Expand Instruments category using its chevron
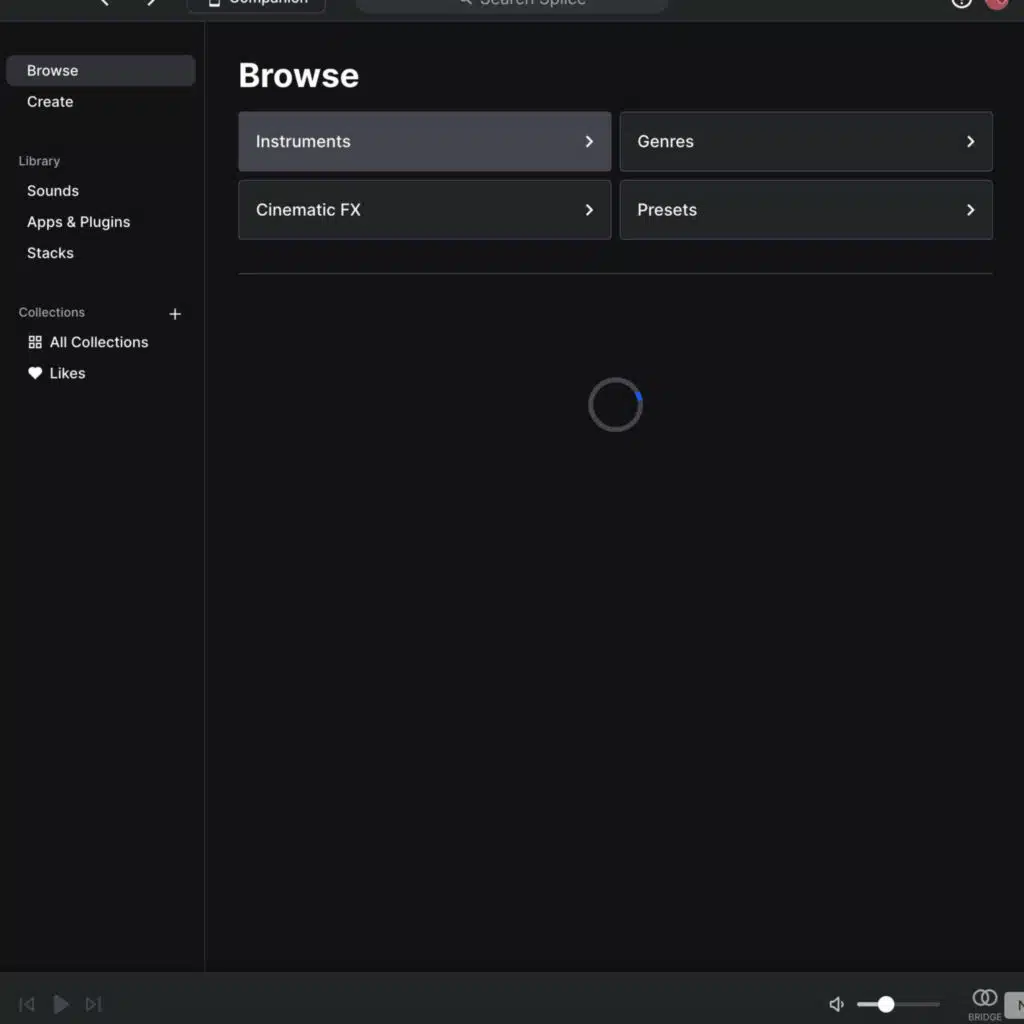Screen dimensions: 1024x1024 point(589,142)
